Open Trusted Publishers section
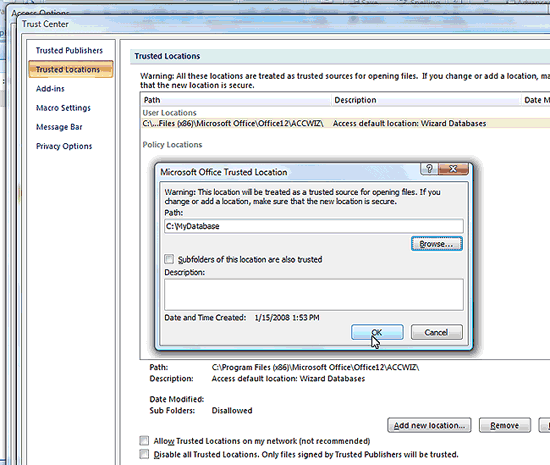This screenshot has width=550, height=465. 69,50
